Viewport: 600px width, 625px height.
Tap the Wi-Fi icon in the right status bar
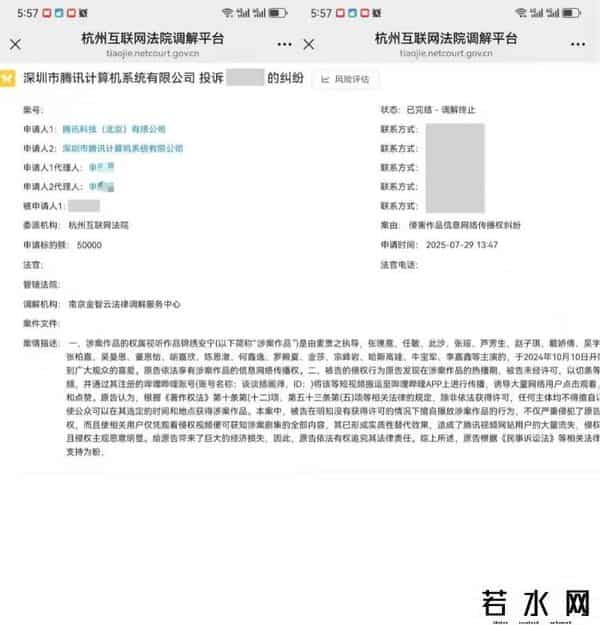point(521,13)
